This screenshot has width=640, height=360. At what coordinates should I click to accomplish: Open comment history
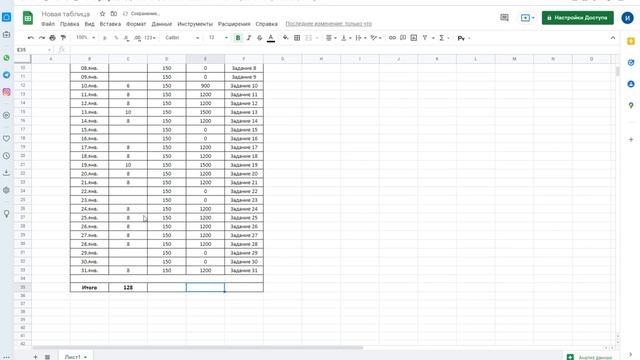click(x=504, y=18)
